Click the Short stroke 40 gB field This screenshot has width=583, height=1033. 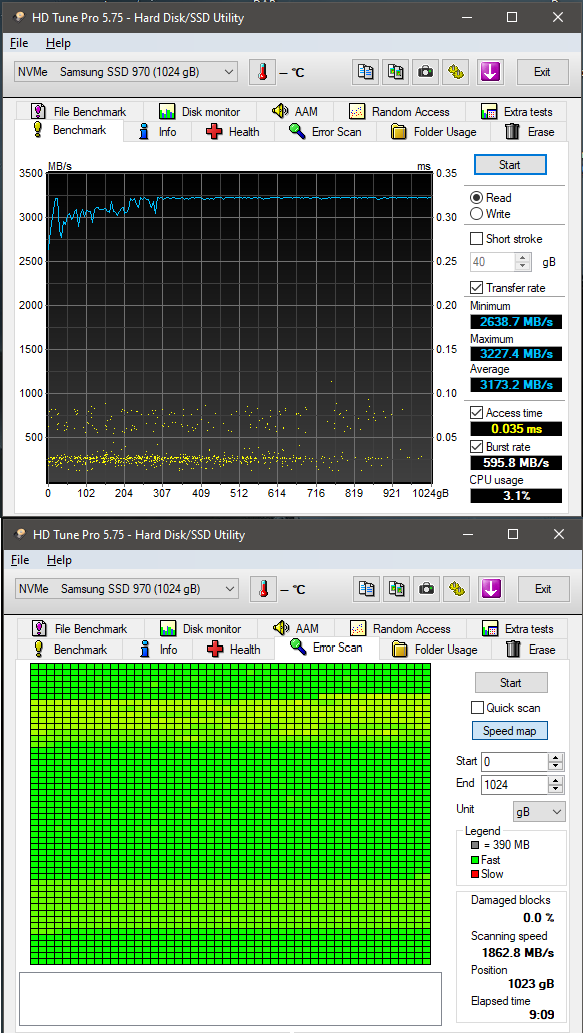[x=493, y=262]
